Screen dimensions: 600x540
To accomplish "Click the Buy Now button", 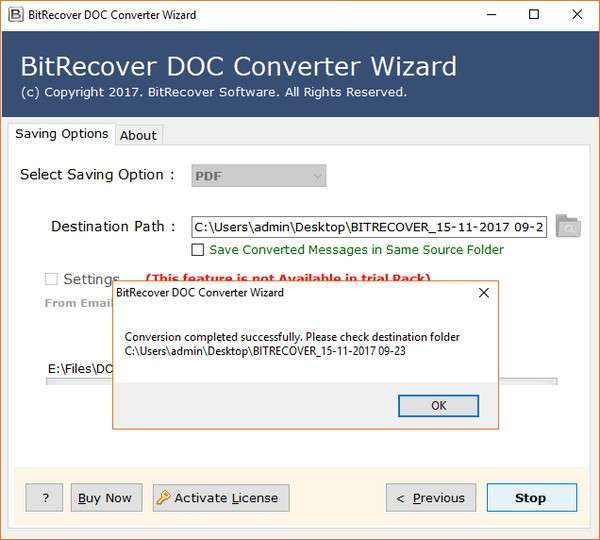I will click(x=106, y=498).
